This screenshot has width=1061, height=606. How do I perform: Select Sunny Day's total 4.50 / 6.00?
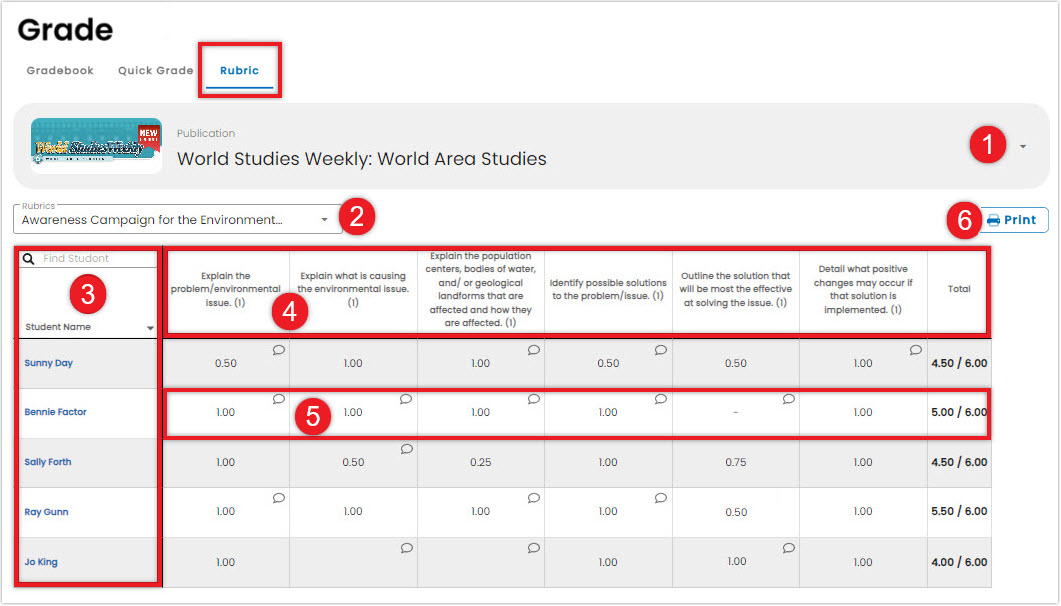(x=960, y=363)
